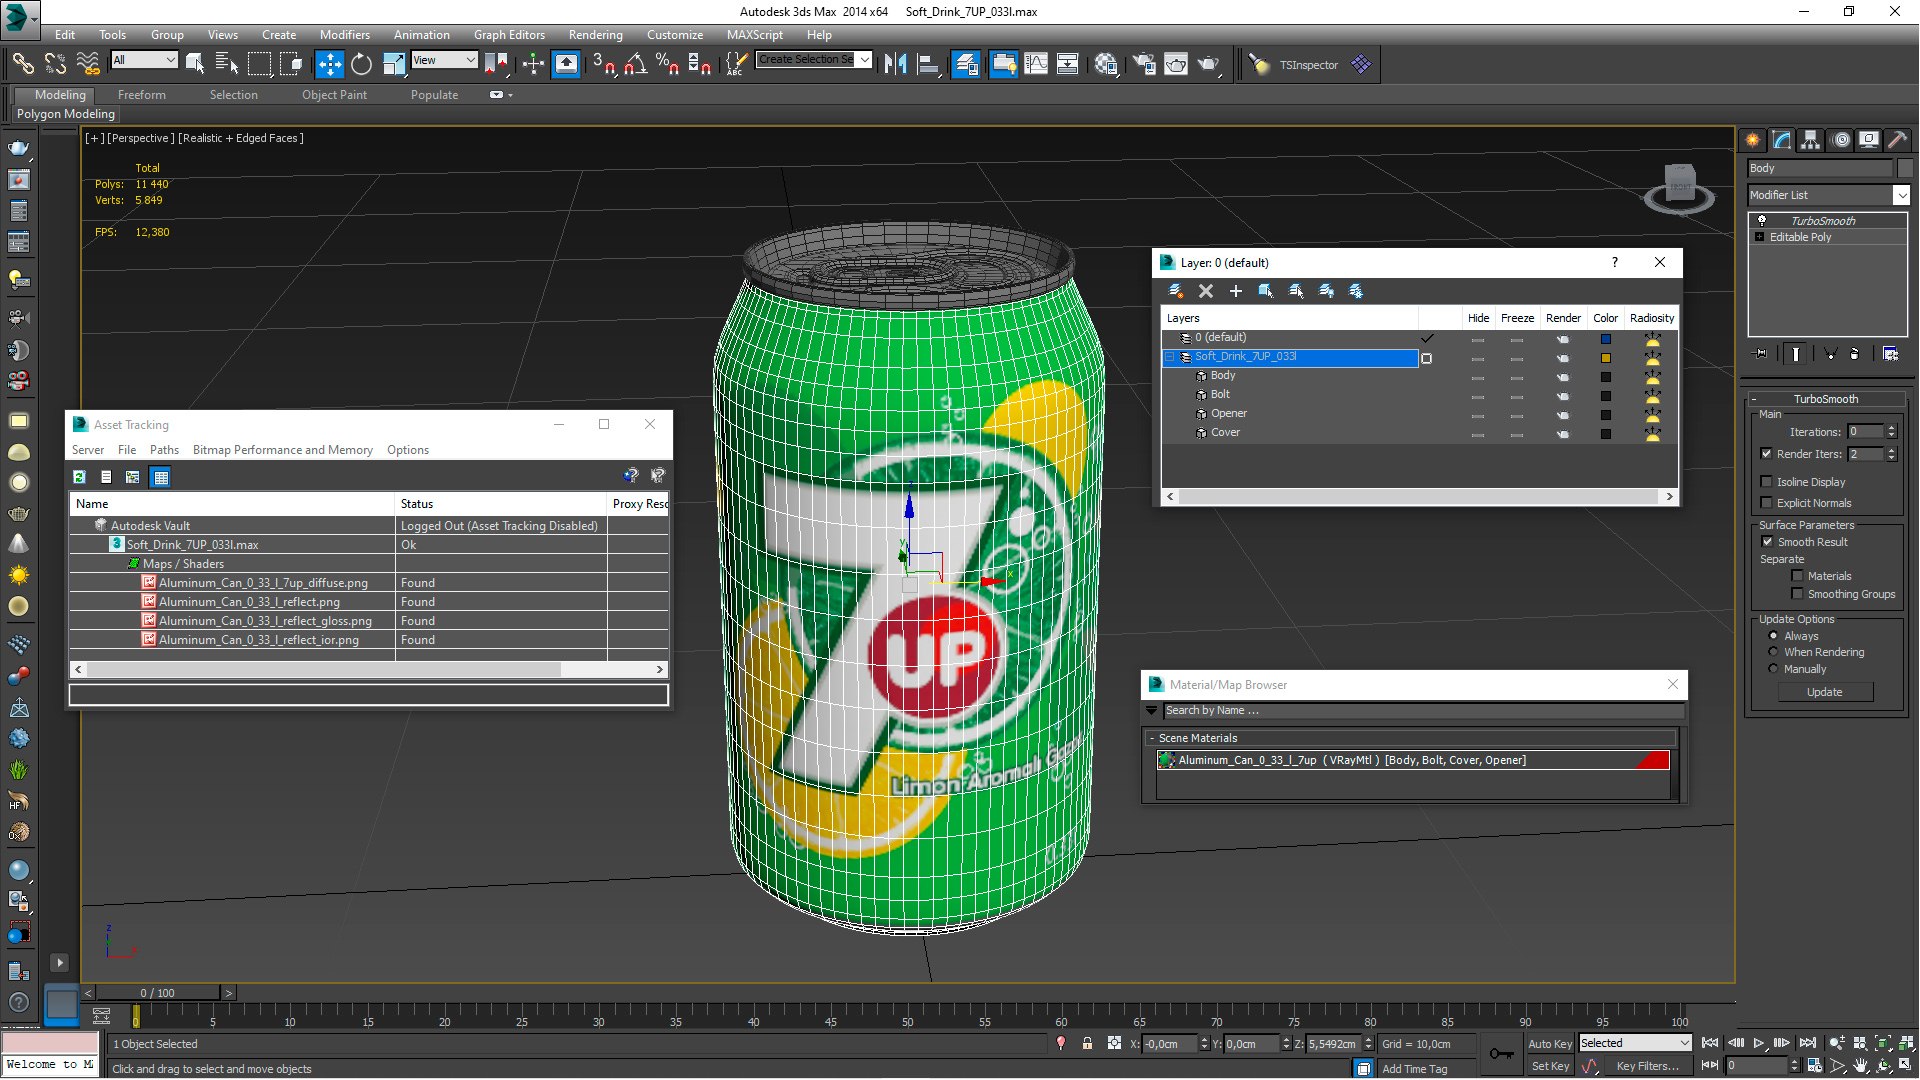This screenshot has width=1920, height=1080.
Task: Click the Key Filters button
Action: pos(1647,1066)
